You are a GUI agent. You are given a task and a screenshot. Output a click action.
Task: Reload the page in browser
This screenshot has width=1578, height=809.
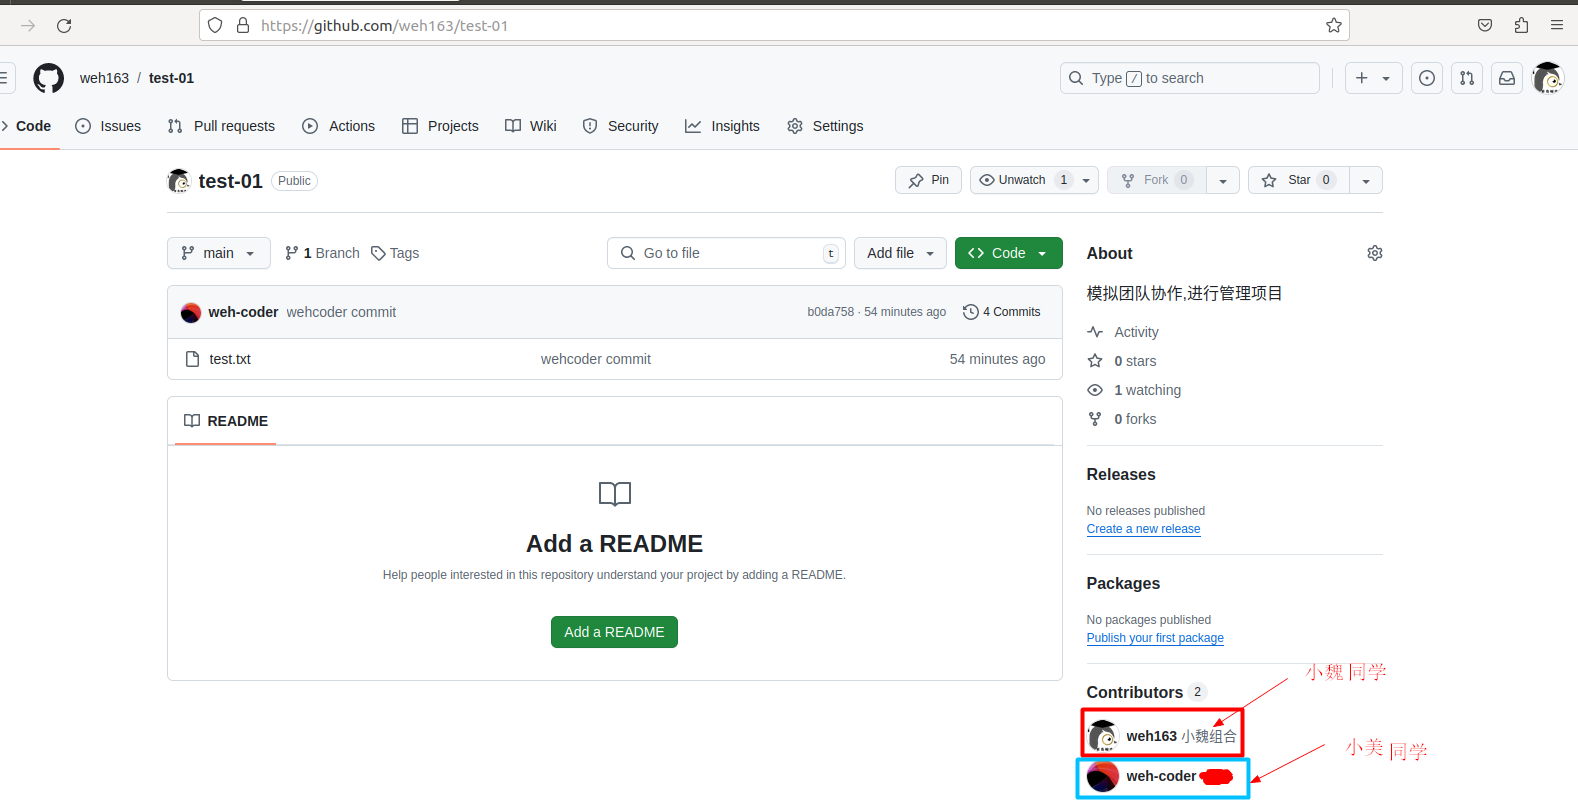(x=64, y=26)
